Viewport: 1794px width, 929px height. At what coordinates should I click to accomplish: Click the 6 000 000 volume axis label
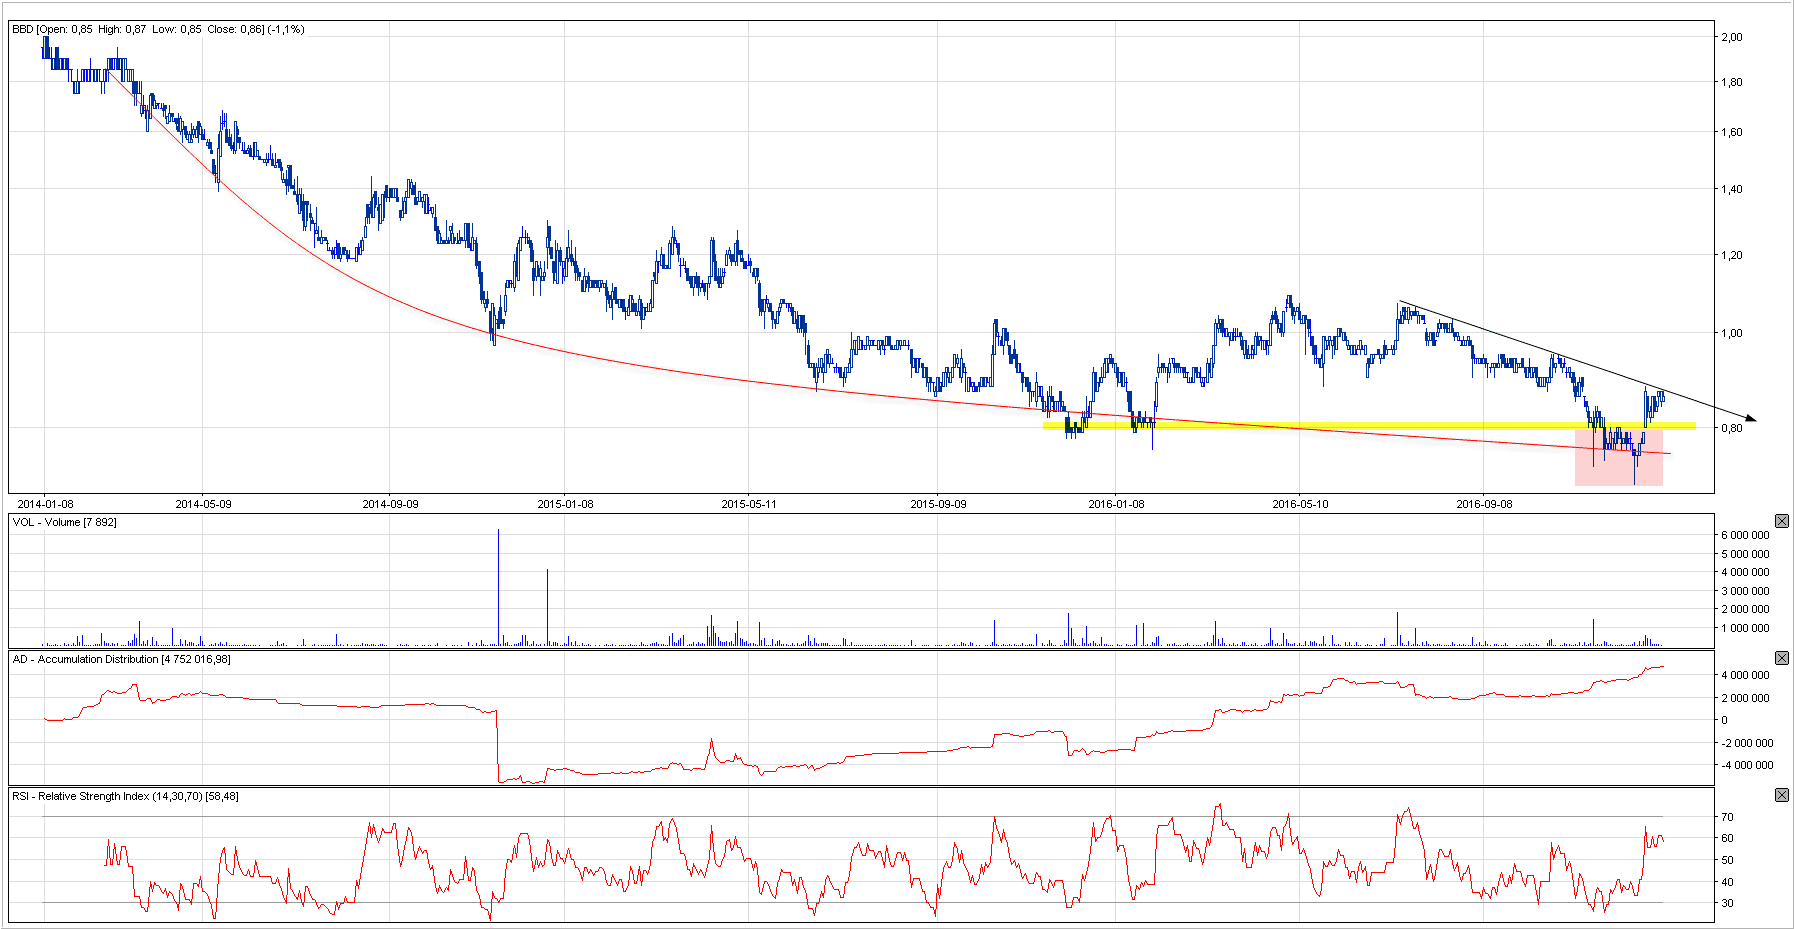point(1744,535)
